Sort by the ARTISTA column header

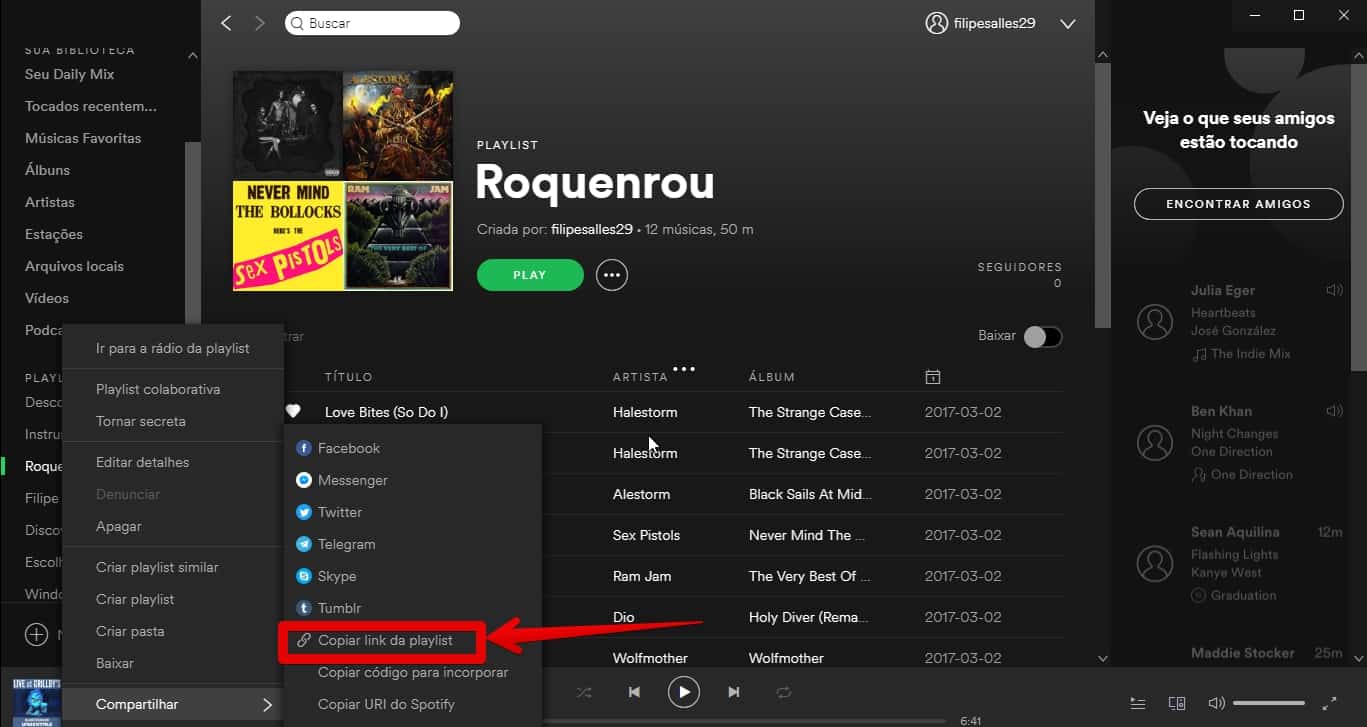point(640,377)
